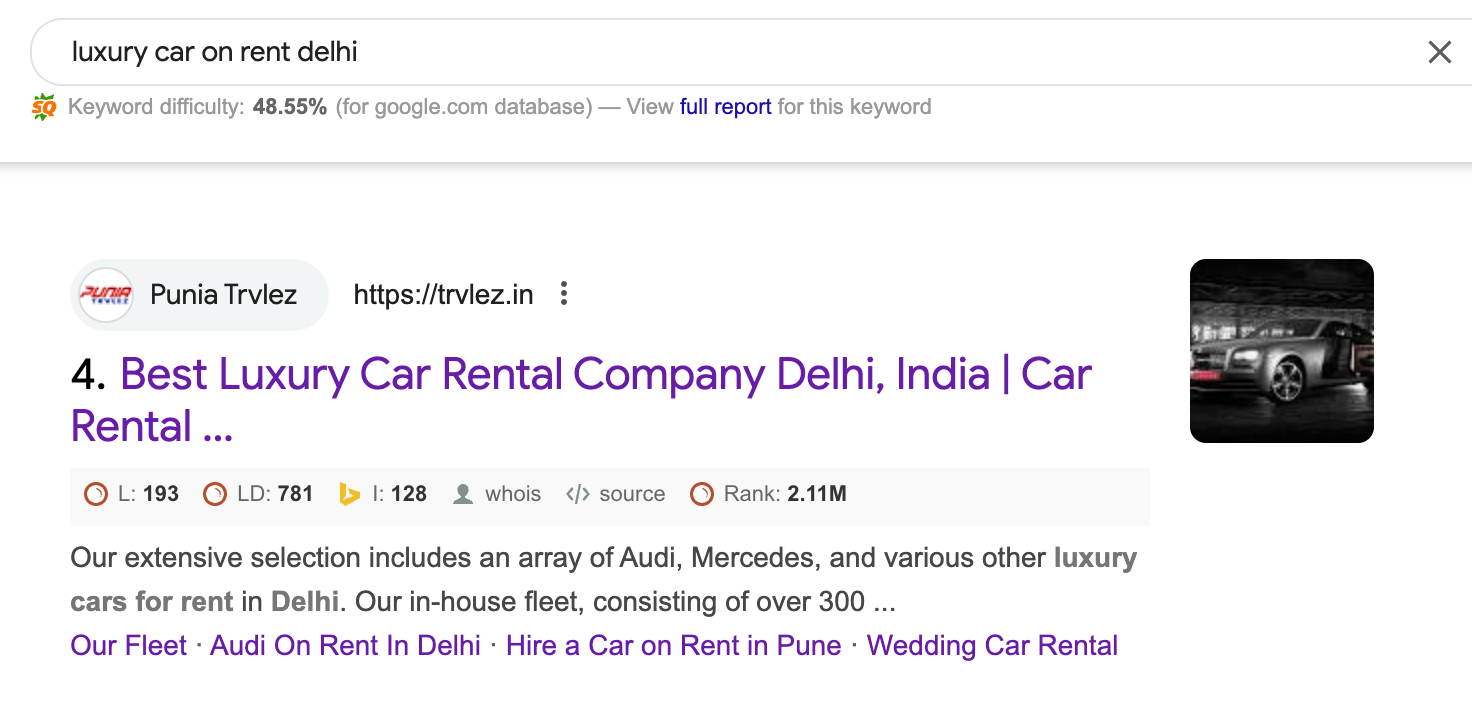
Task: Open the Bing index 'I: 128' value
Action: point(399,494)
